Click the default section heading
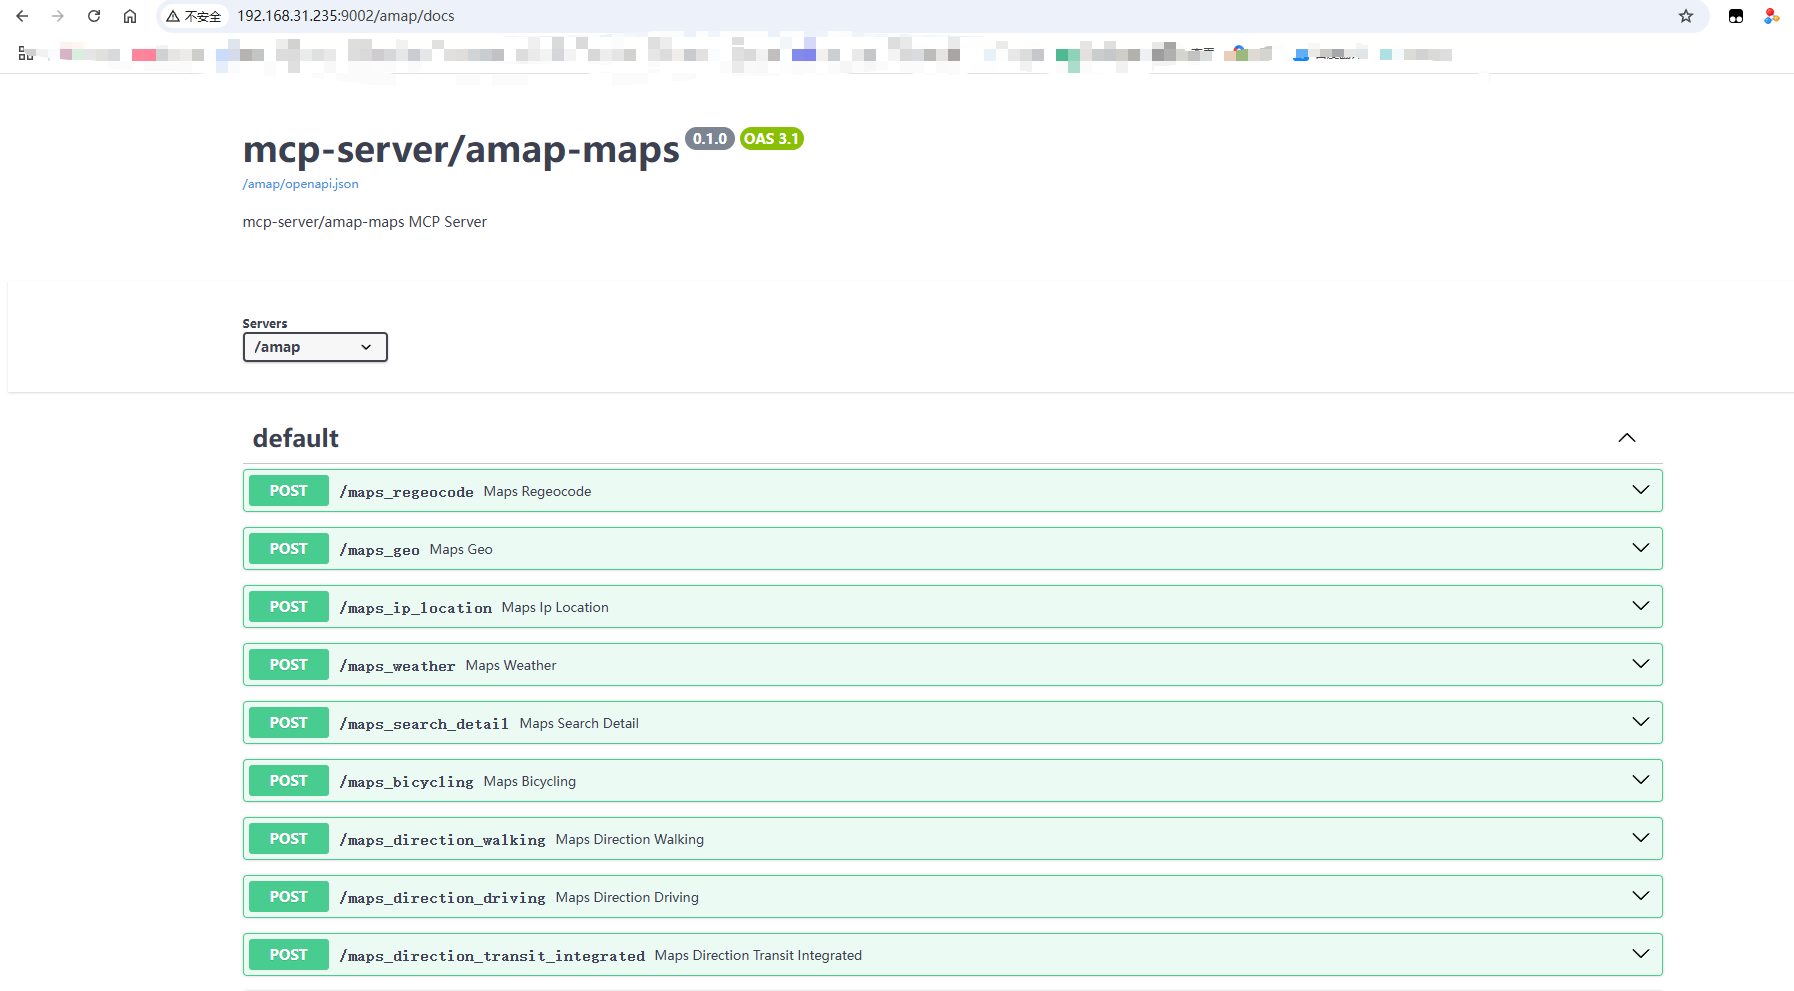The width and height of the screenshot is (1794, 991). (x=296, y=438)
